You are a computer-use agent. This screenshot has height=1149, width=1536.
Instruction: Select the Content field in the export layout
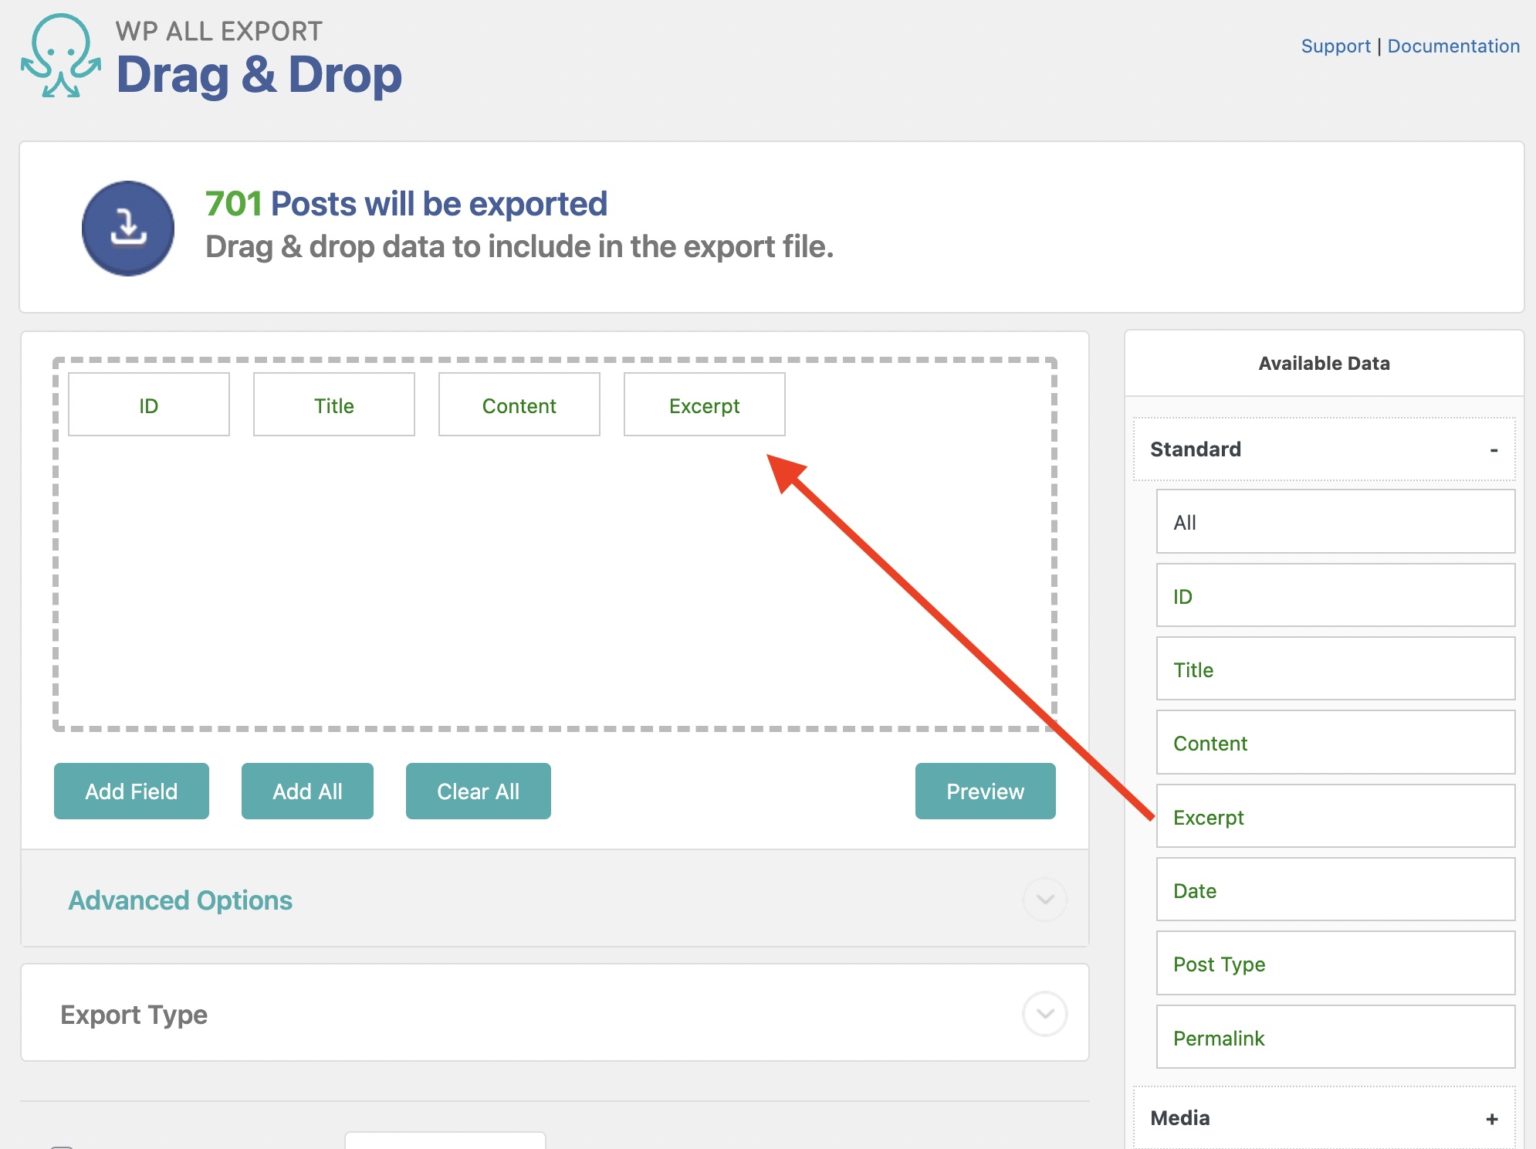[x=518, y=404]
